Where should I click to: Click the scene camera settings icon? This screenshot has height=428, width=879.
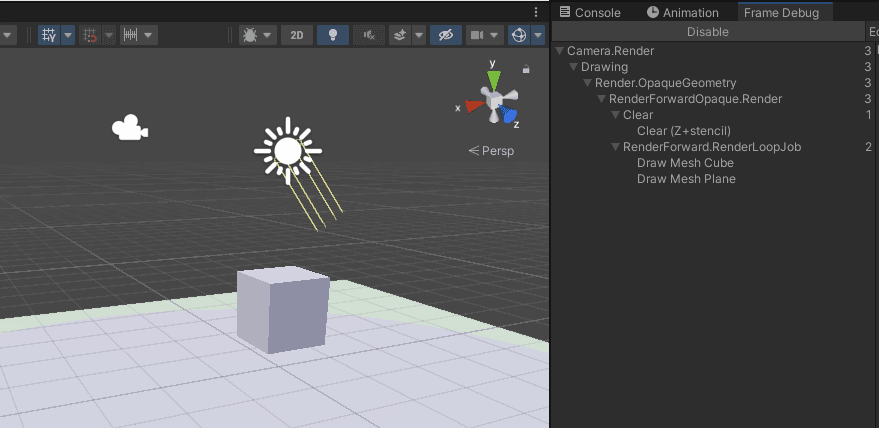(477, 35)
